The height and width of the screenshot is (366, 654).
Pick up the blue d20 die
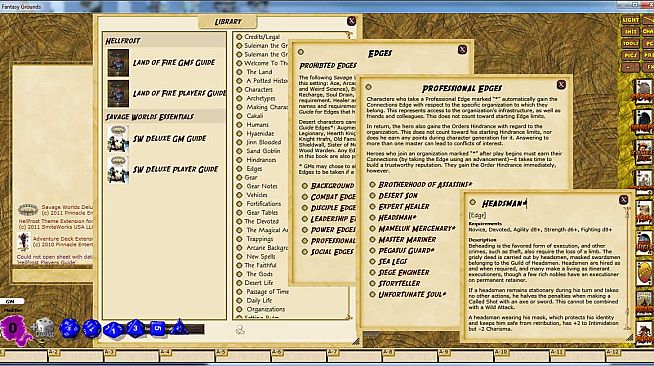coord(69,328)
